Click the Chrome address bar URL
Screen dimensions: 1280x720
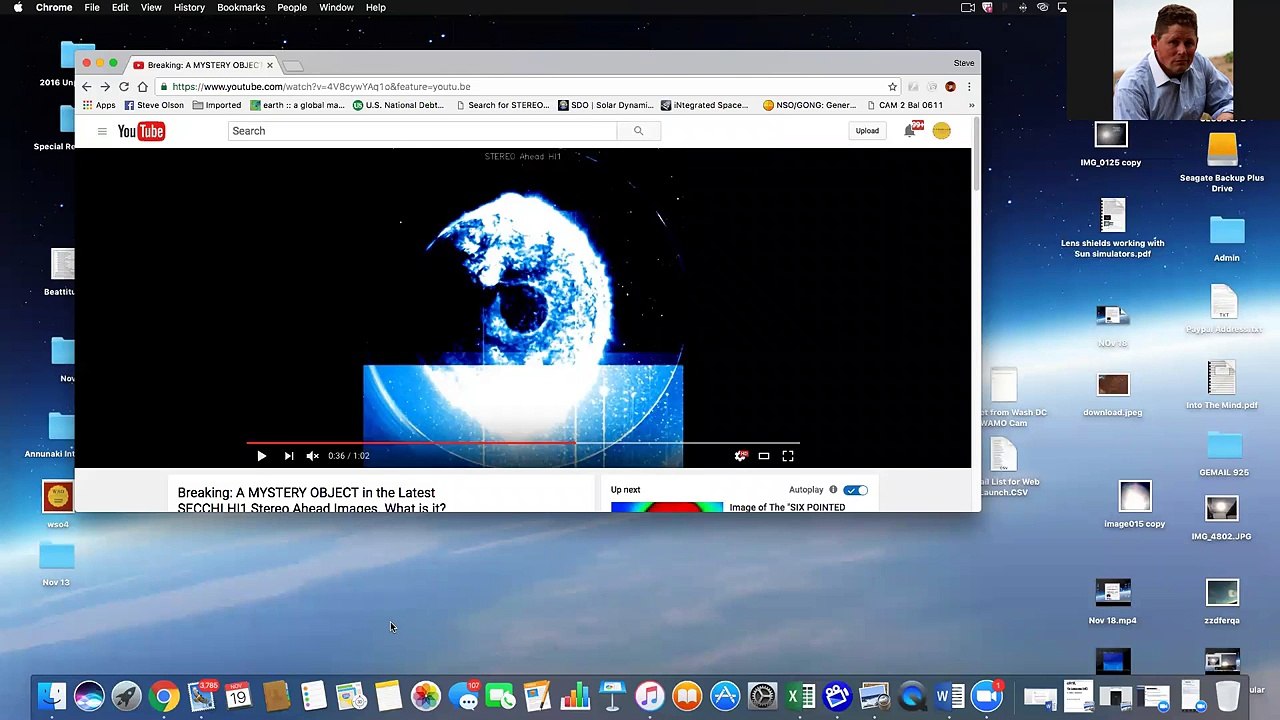[321, 87]
